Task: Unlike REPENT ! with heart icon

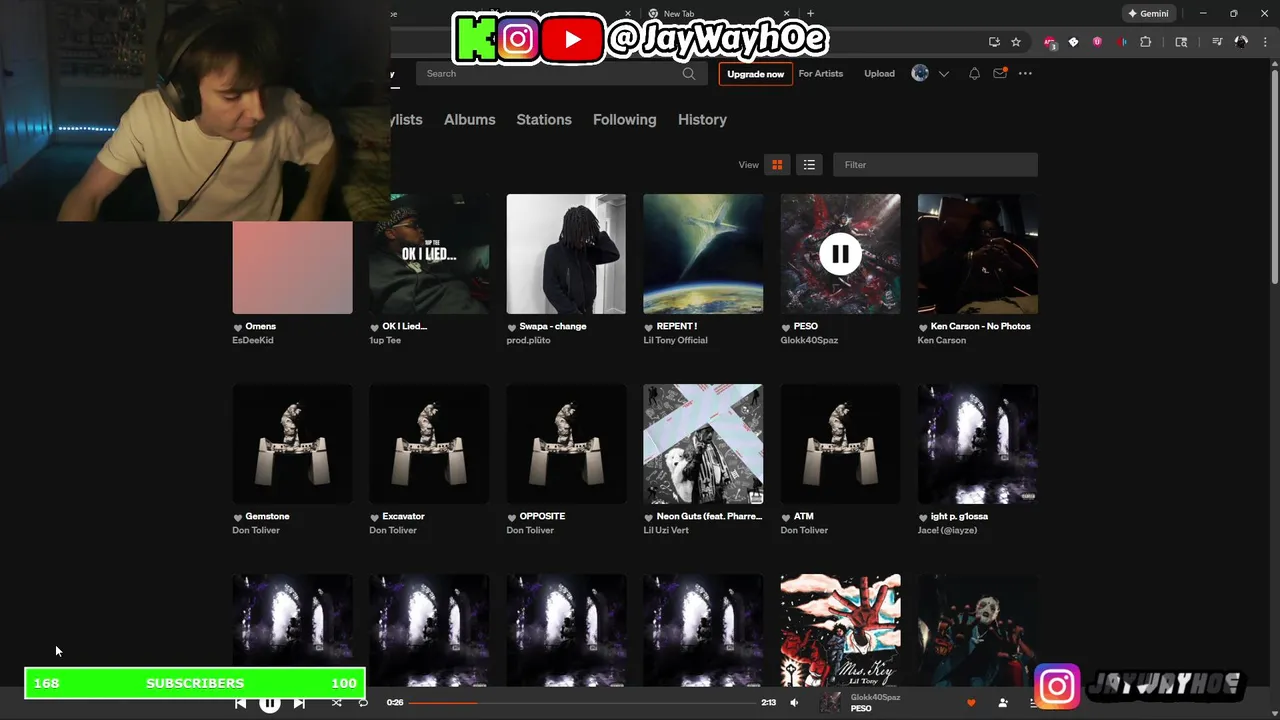Action: pyautogui.click(x=649, y=327)
